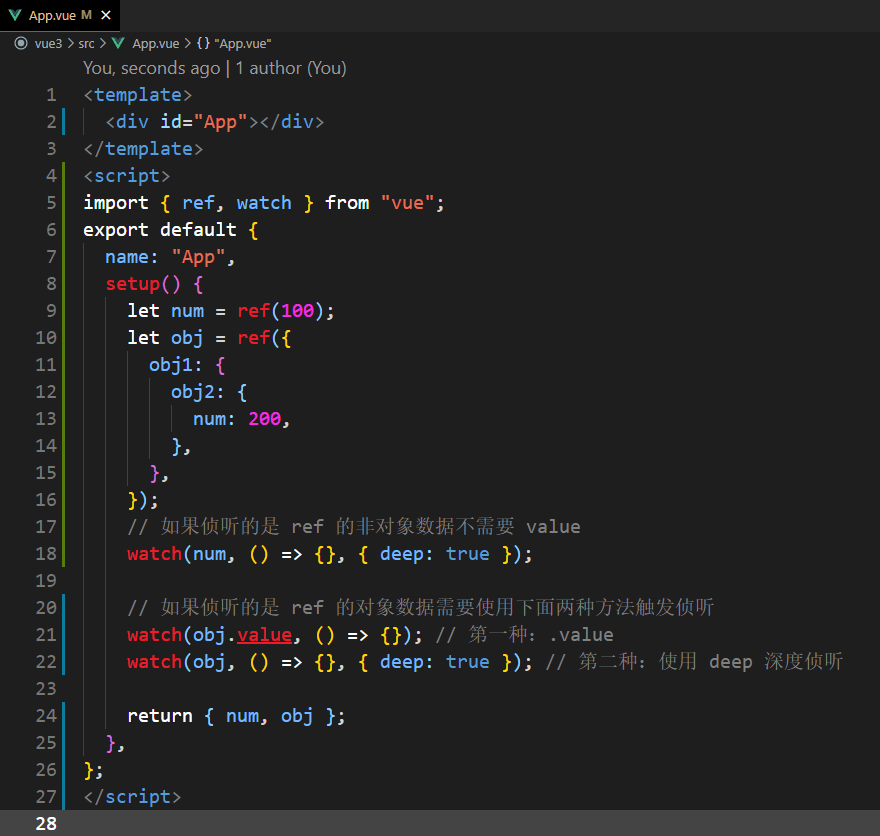Click the return statement on line 24
Image resolution: width=880 pixels, height=836 pixels.
(x=236, y=716)
